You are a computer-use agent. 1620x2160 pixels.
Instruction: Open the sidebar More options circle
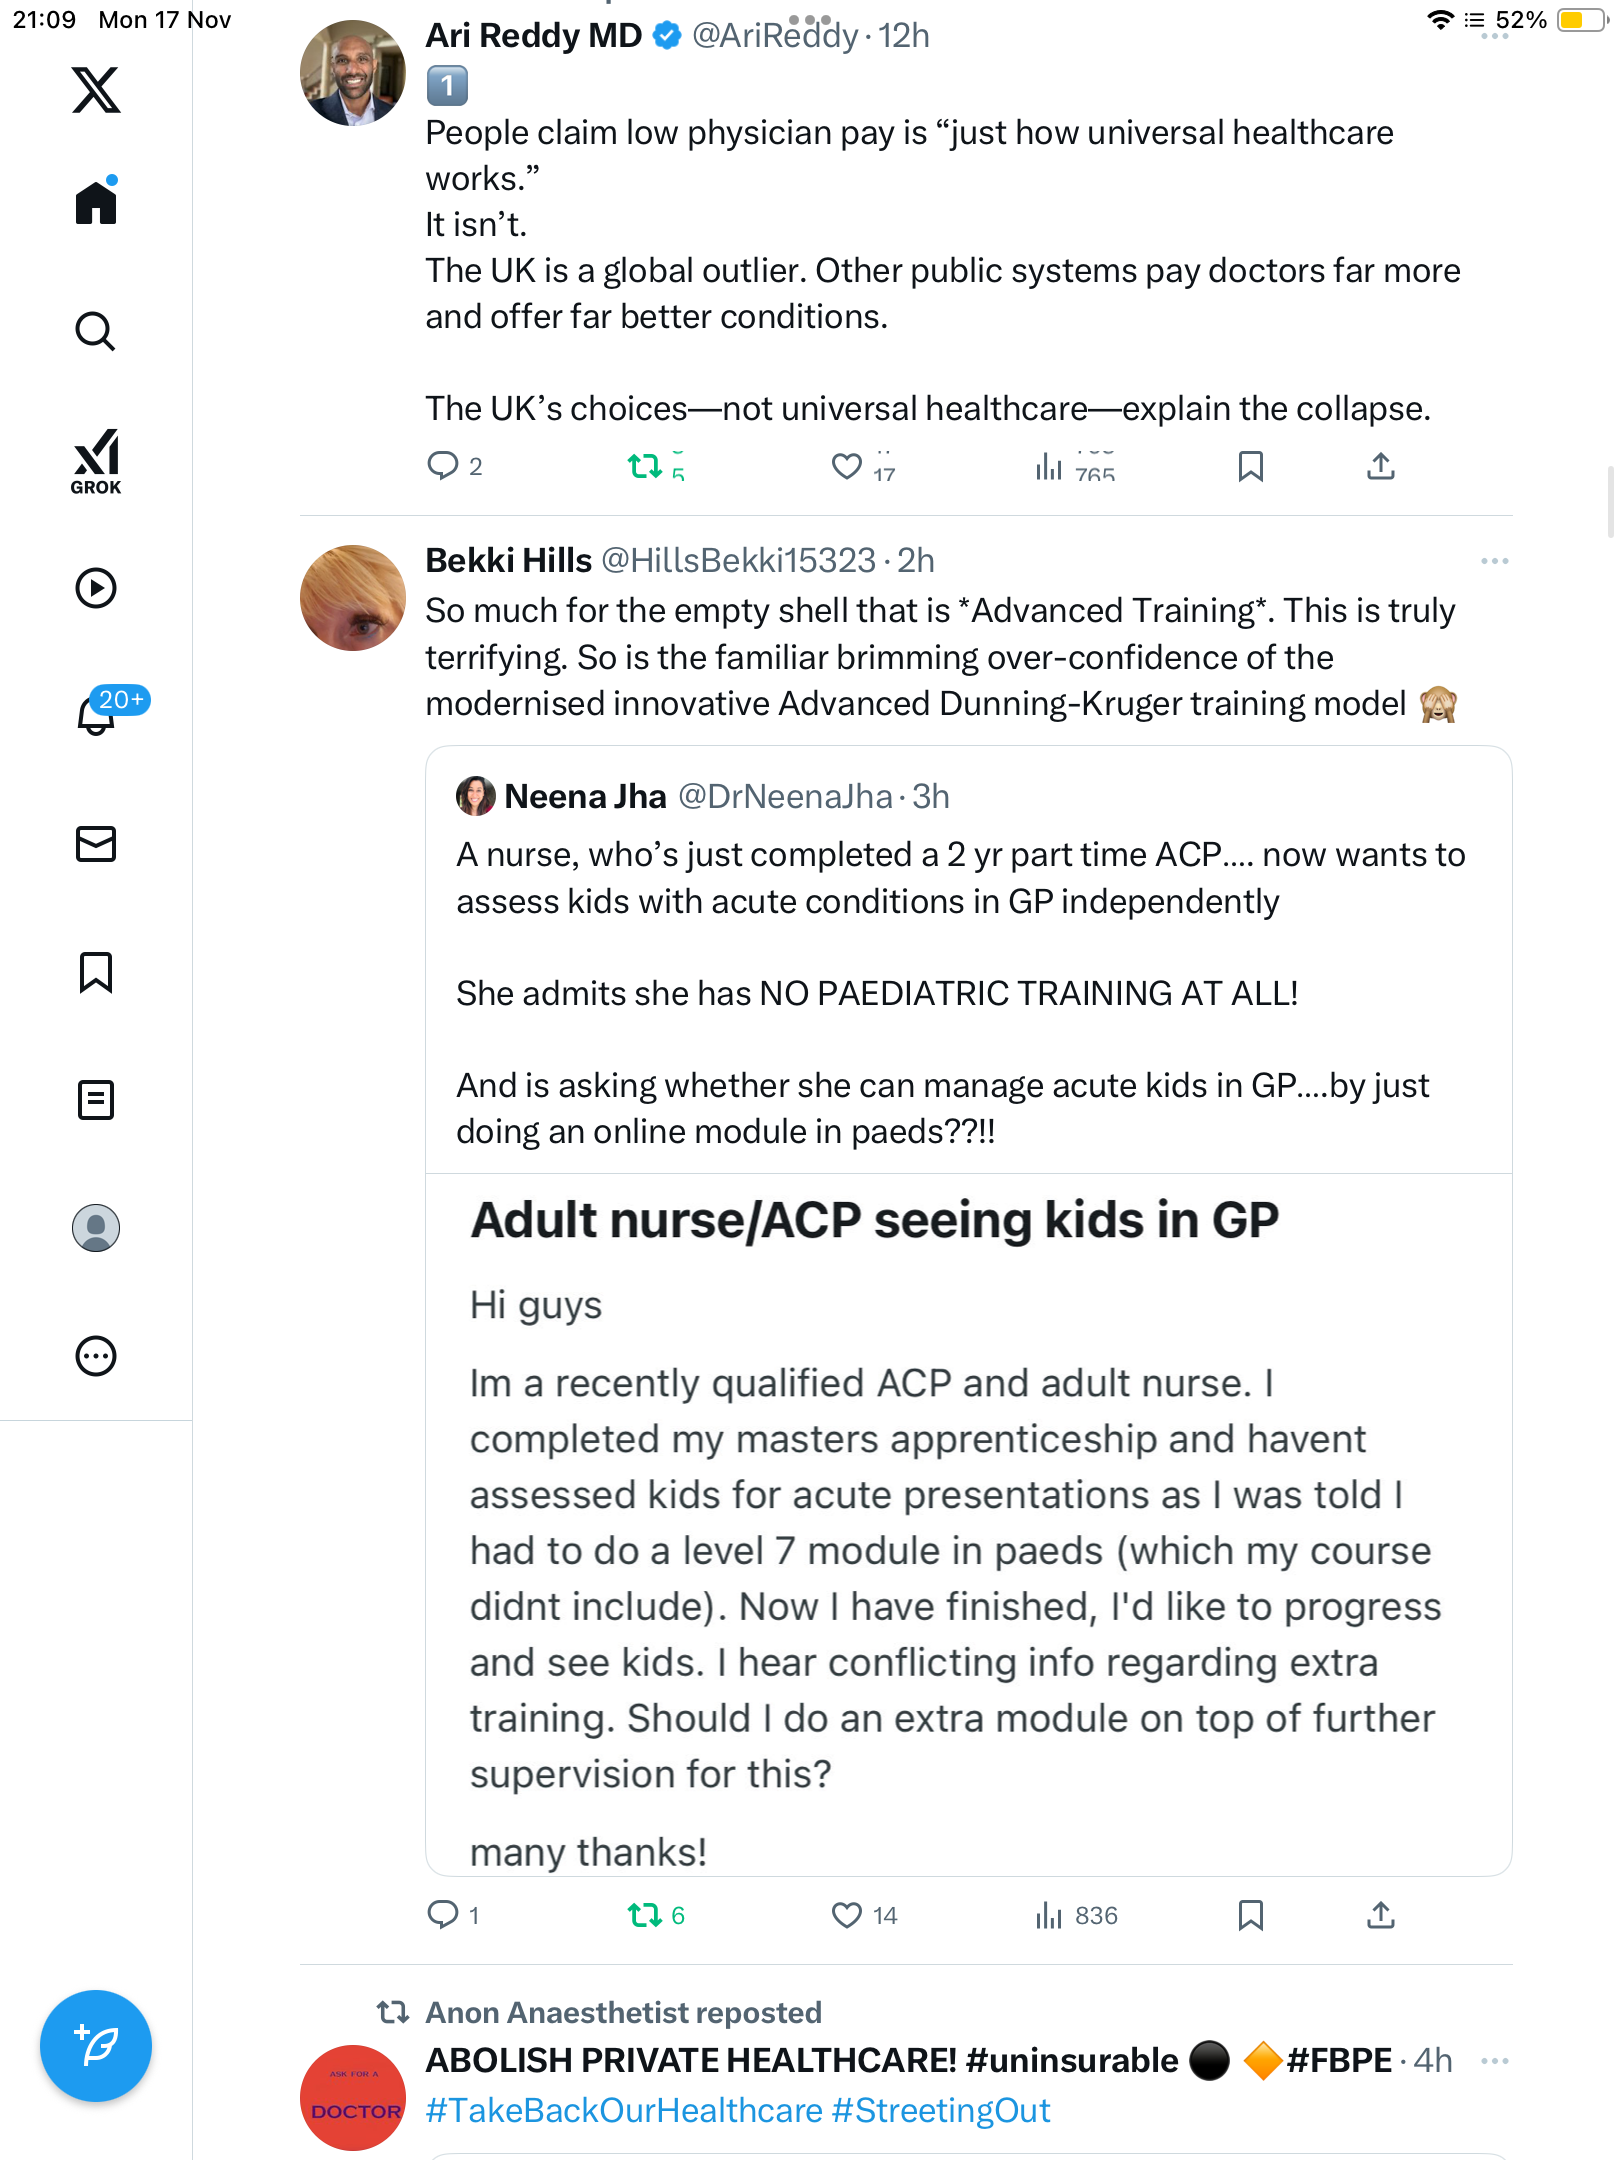[96, 1356]
